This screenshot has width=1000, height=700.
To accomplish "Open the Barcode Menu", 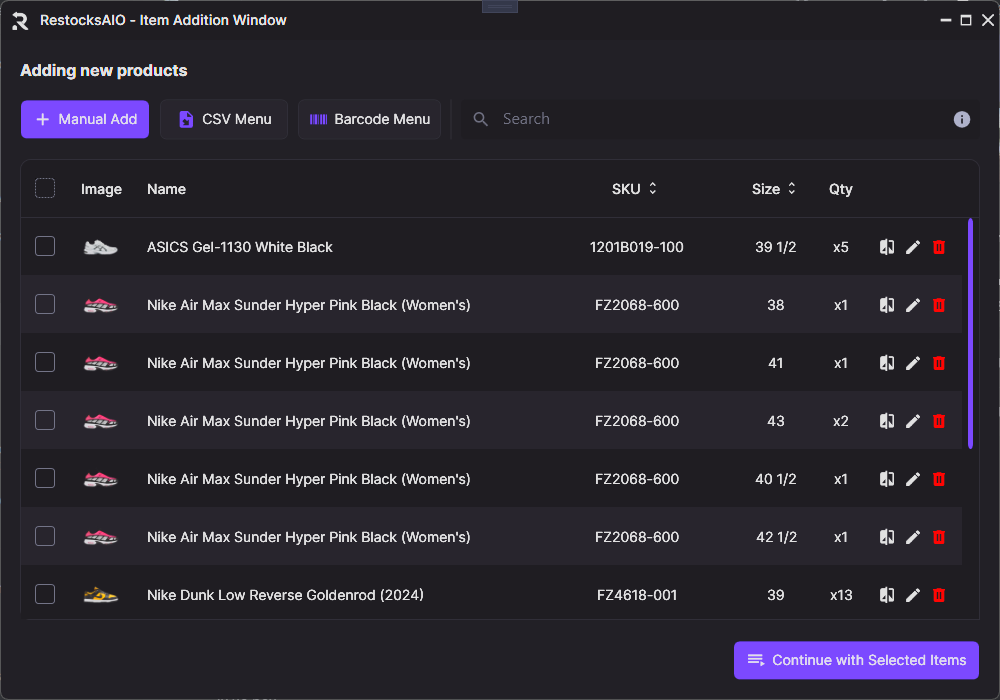I will (x=369, y=119).
